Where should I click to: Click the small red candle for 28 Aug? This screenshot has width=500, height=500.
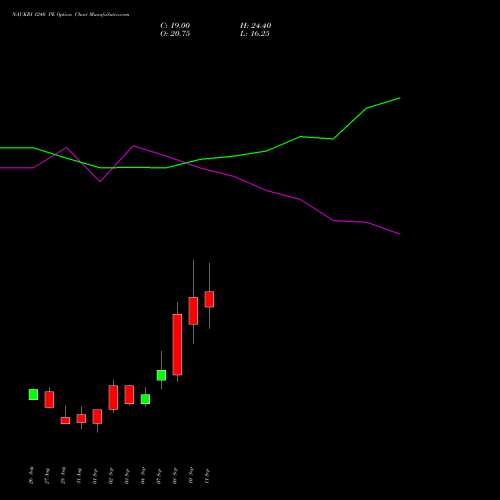pyautogui.click(x=65, y=420)
